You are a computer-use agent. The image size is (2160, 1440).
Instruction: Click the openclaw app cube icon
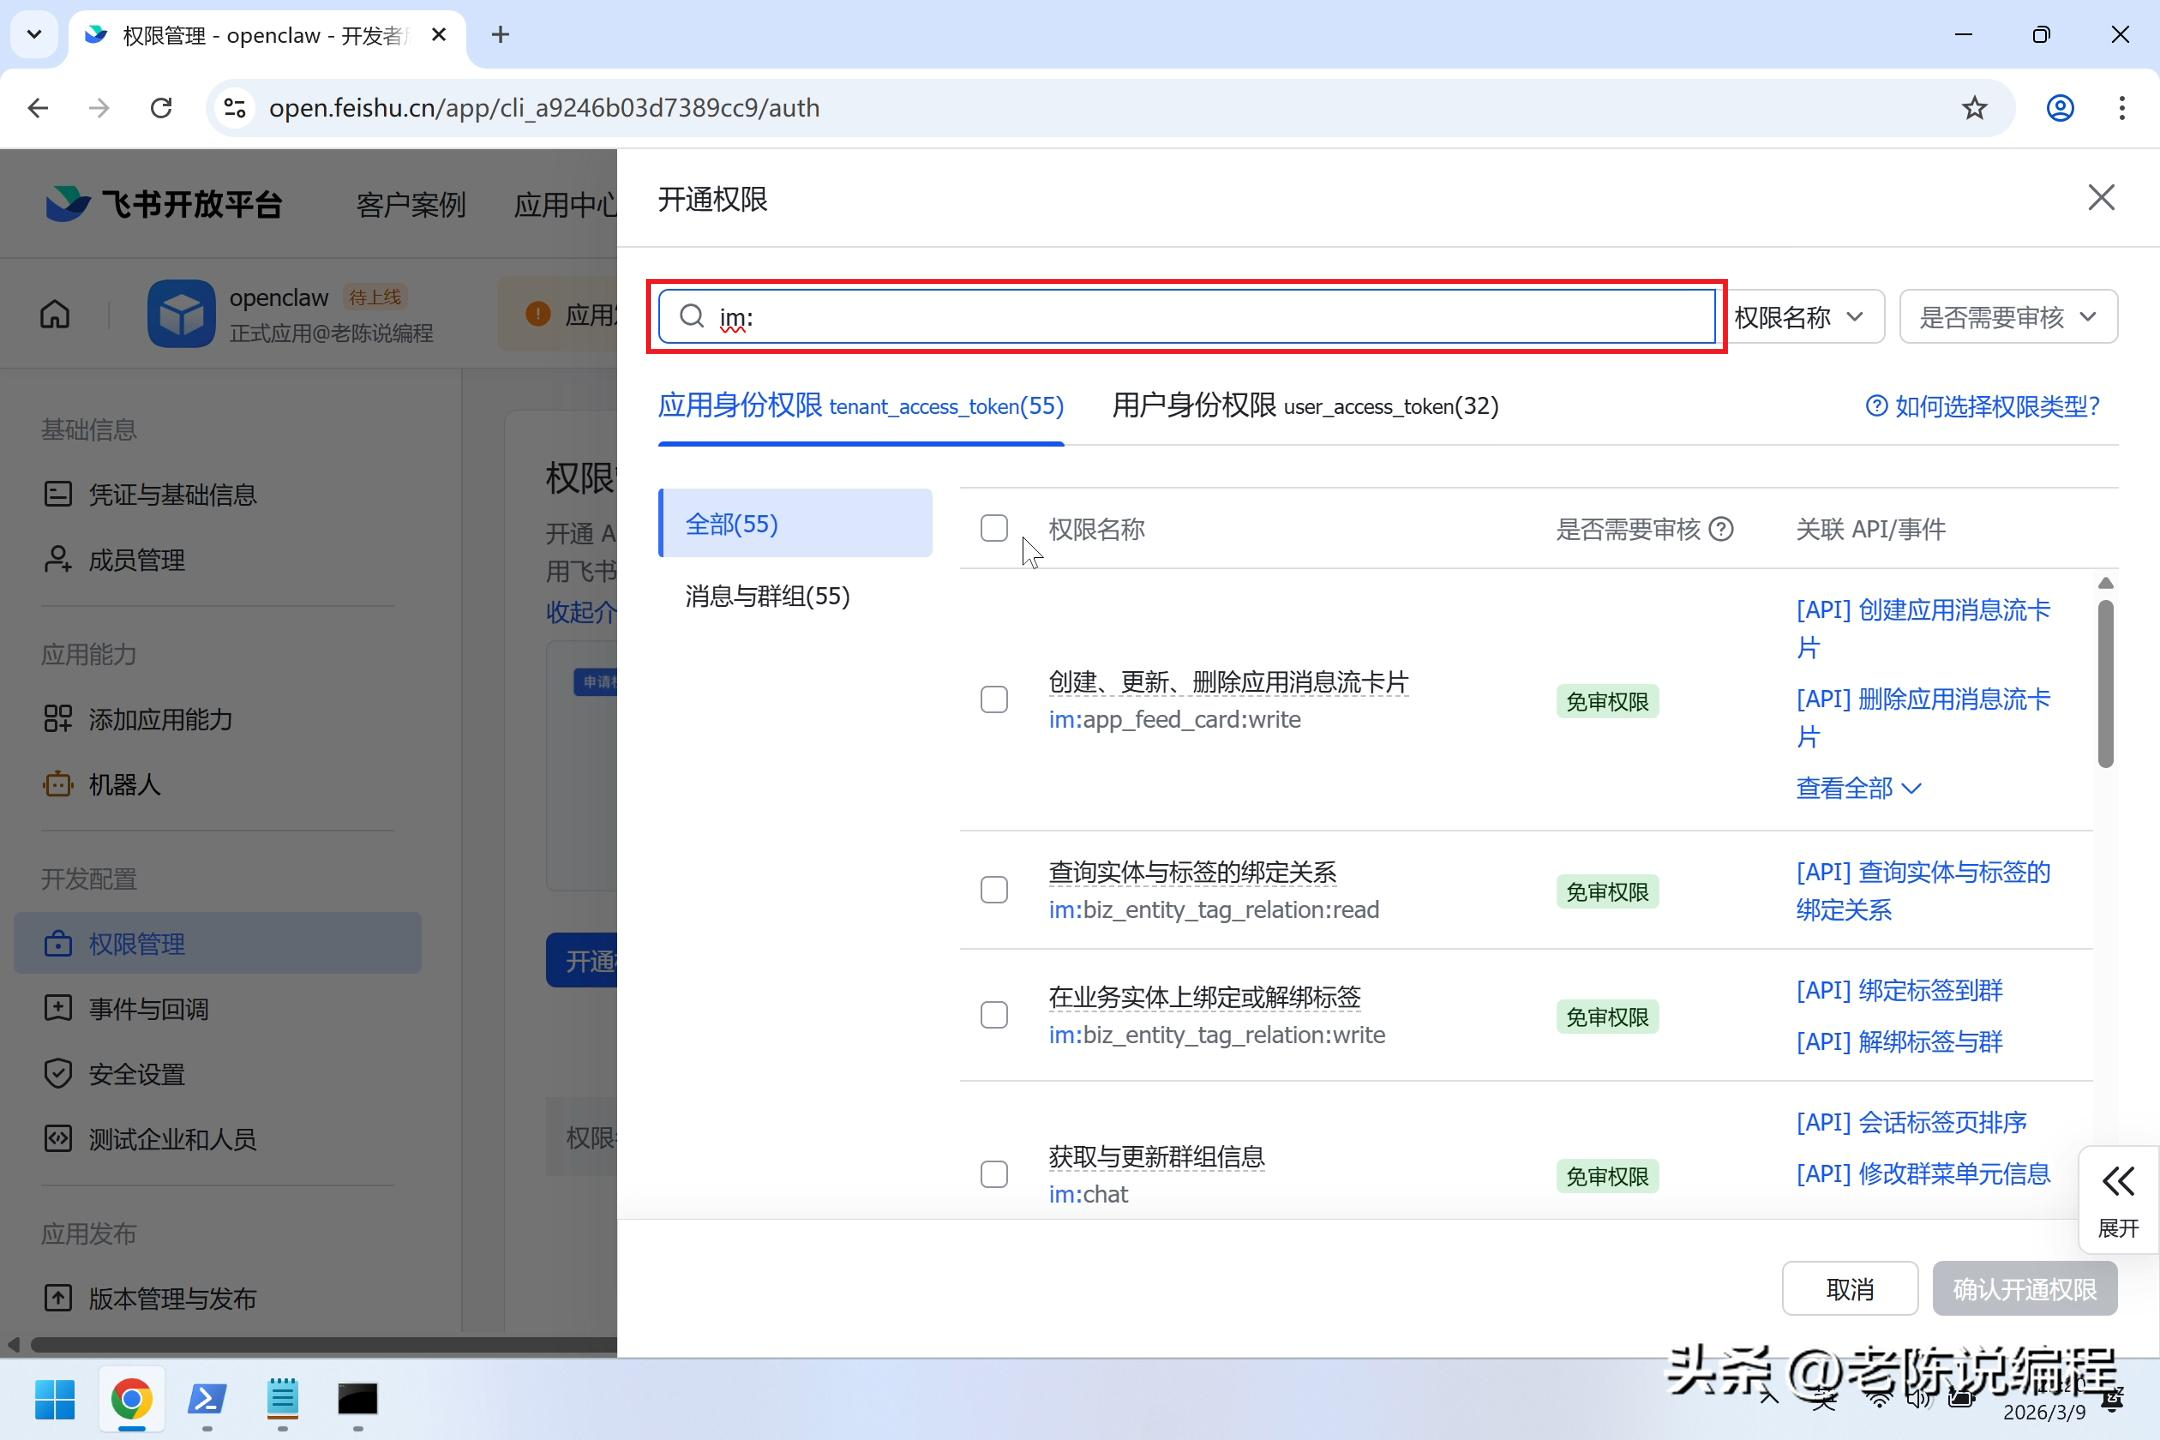tap(181, 314)
